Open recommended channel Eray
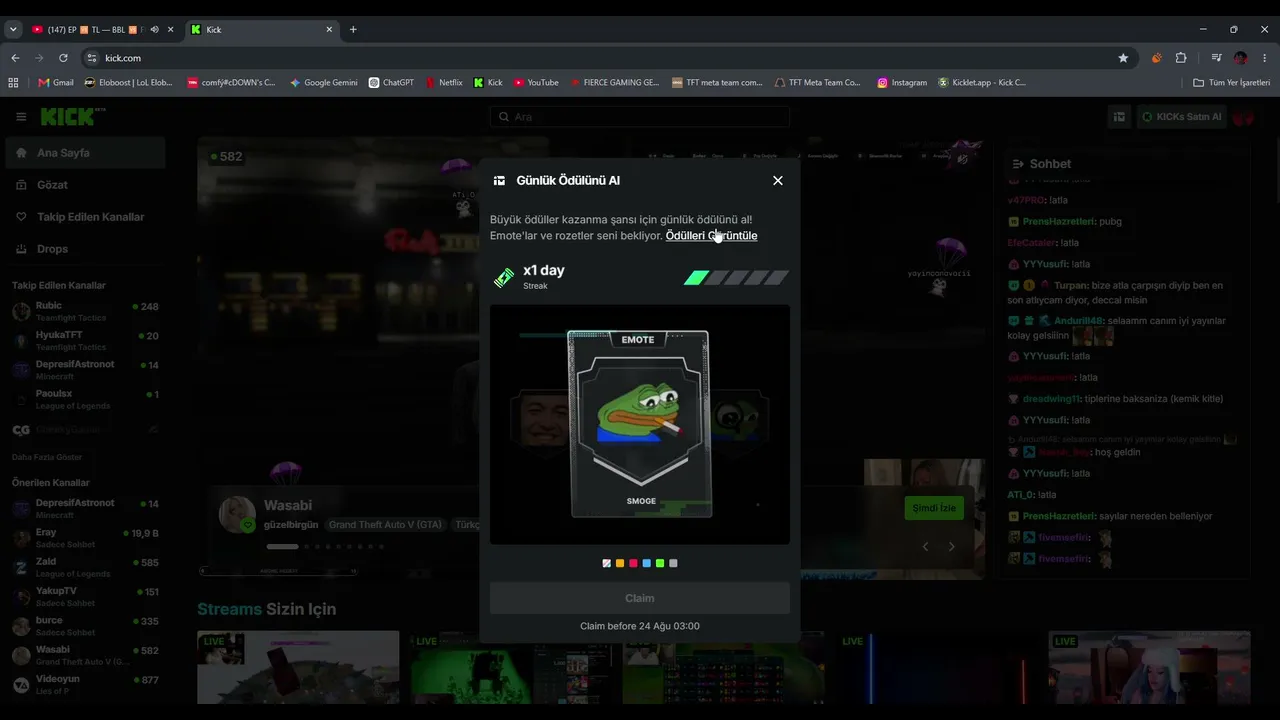 (x=85, y=537)
